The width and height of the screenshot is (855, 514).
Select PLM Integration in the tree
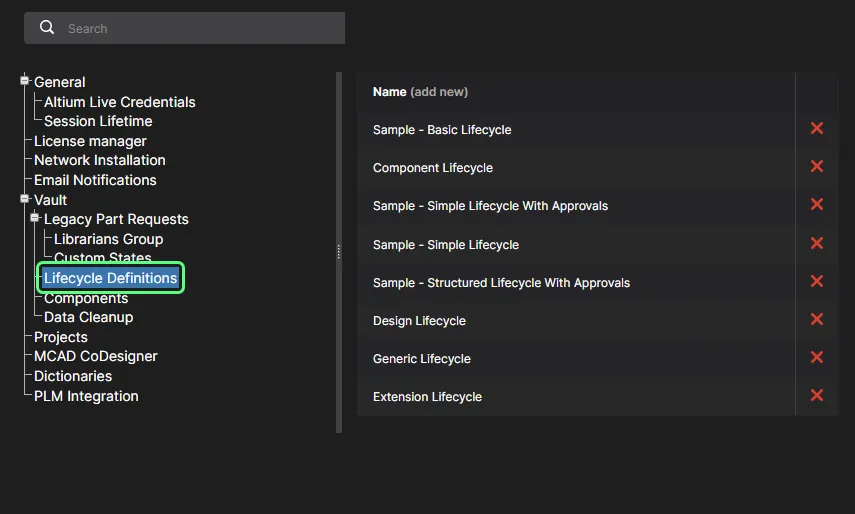point(86,396)
